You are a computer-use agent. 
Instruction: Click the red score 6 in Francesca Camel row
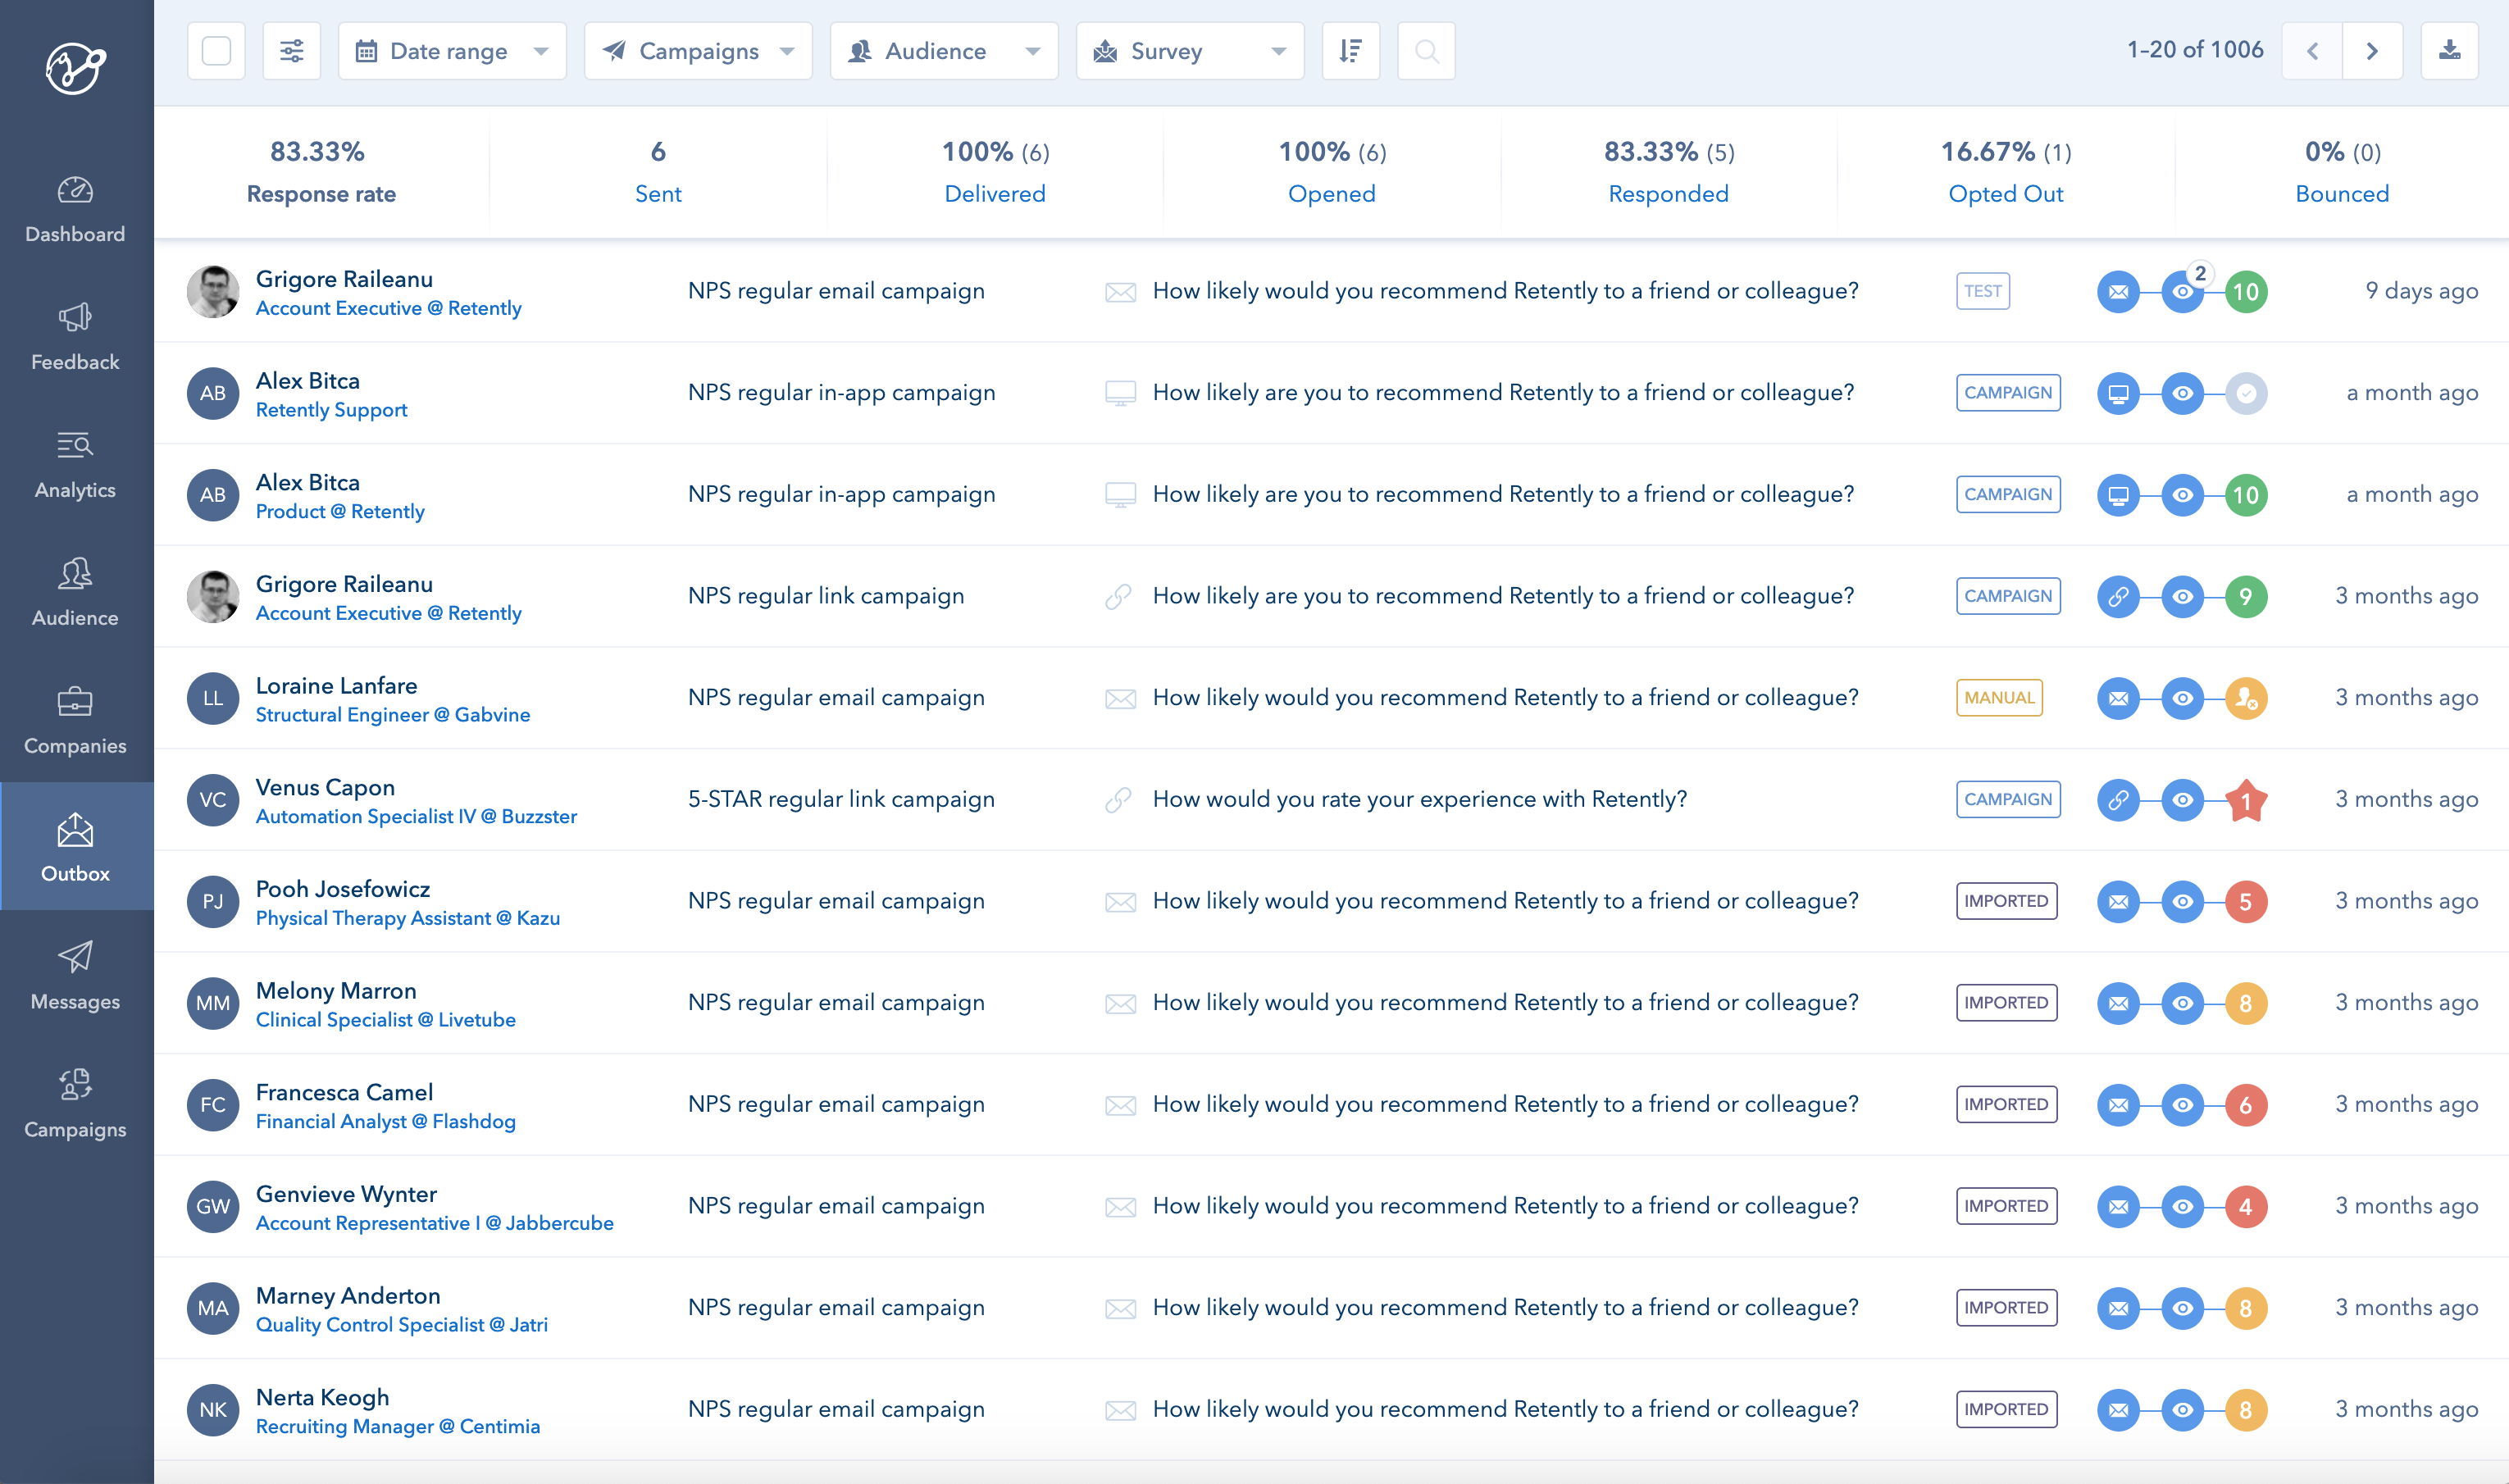(x=2246, y=1105)
